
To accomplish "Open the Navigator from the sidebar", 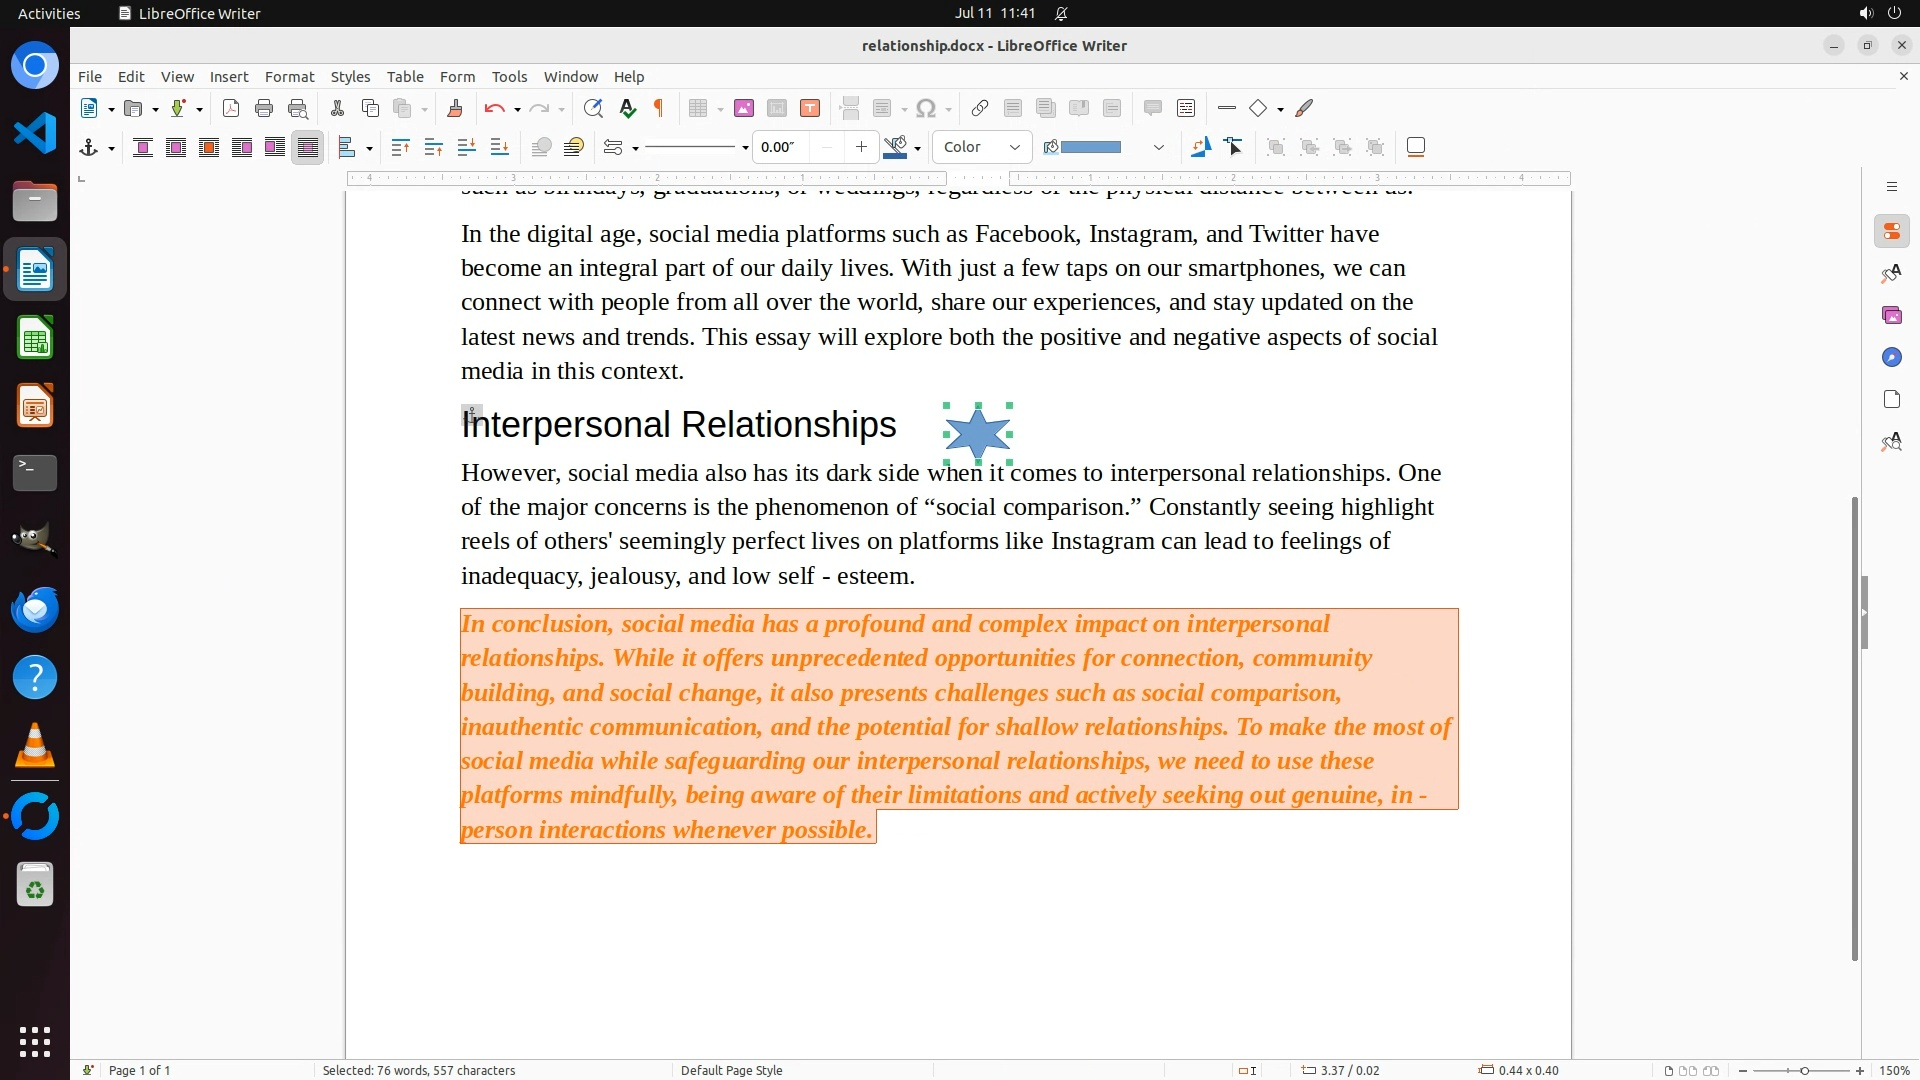I will 1891,357.
